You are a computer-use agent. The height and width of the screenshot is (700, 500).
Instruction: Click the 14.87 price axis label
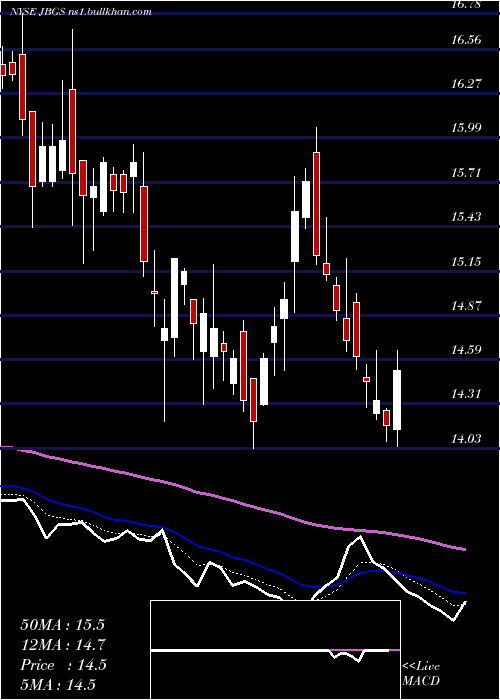coord(466,306)
